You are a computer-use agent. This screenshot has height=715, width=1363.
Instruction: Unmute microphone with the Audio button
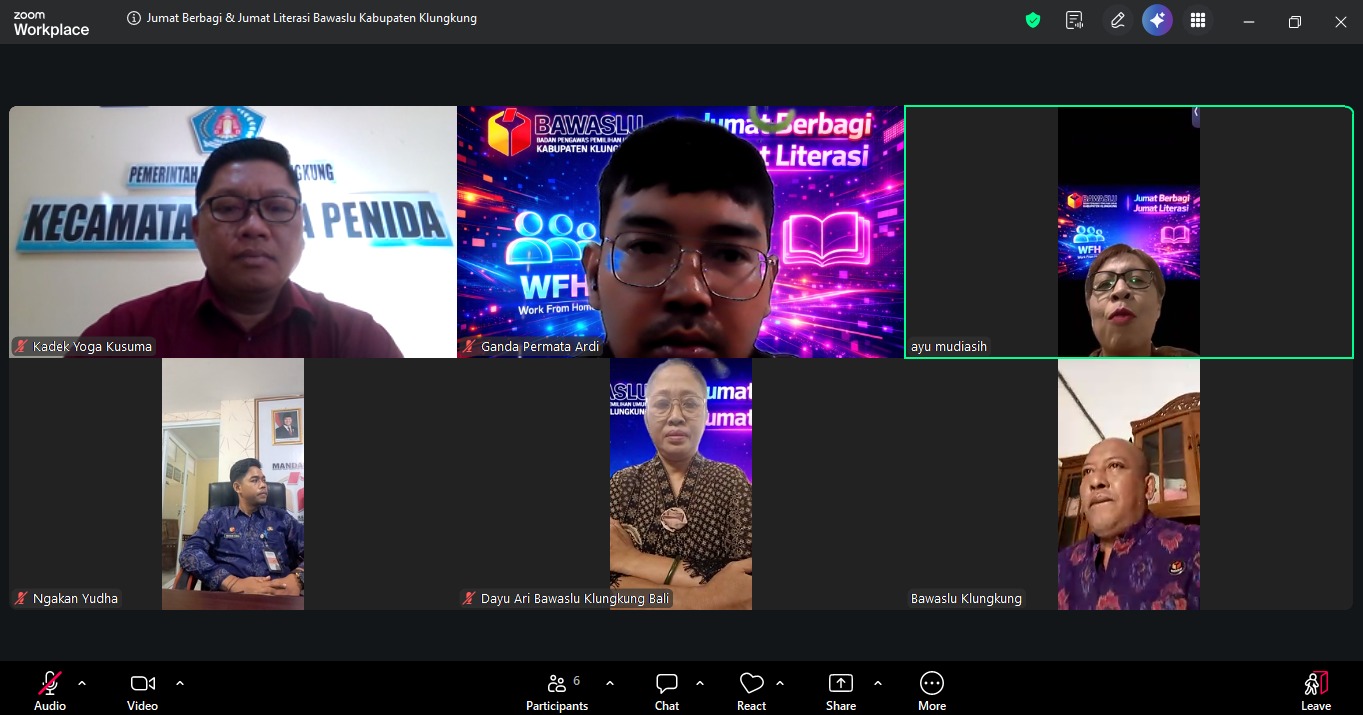50,691
